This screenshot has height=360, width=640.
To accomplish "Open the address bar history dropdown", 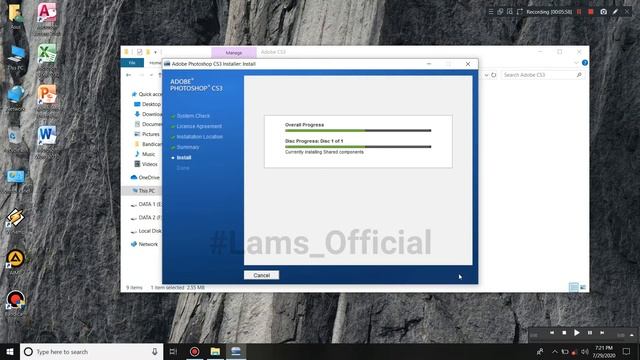I will coord(486,75).
